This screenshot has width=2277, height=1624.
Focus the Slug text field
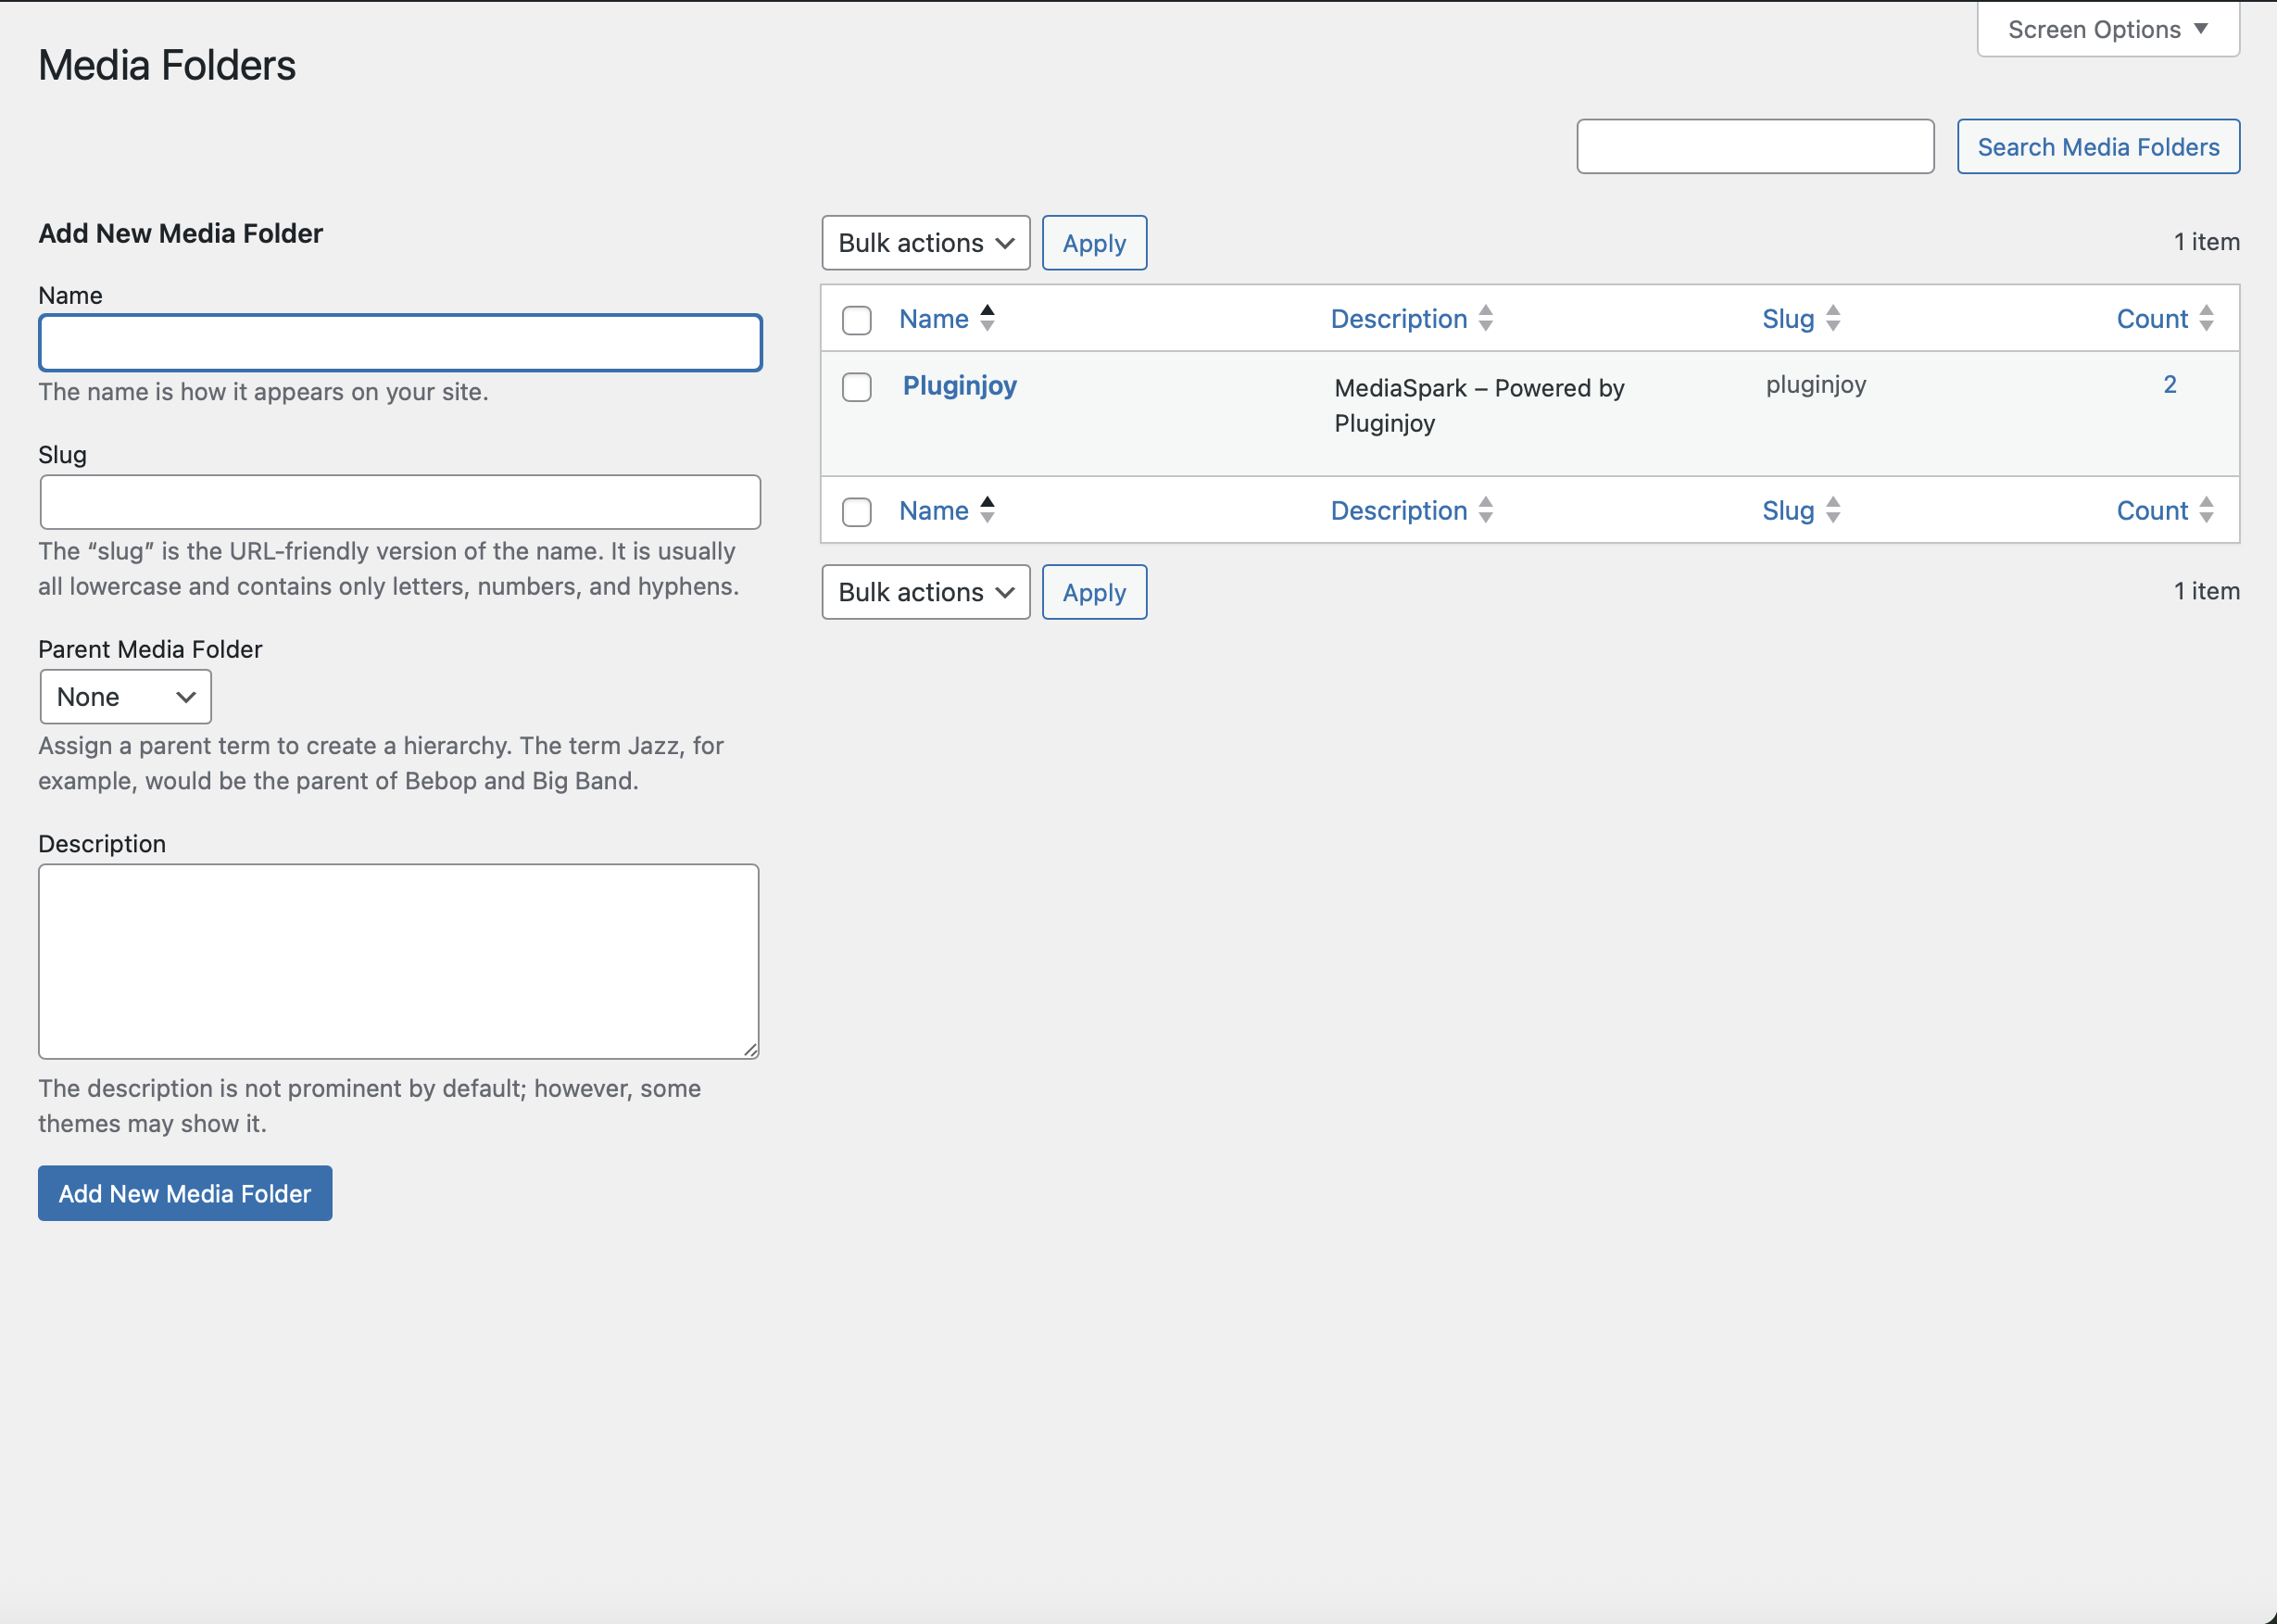[400, 502]
